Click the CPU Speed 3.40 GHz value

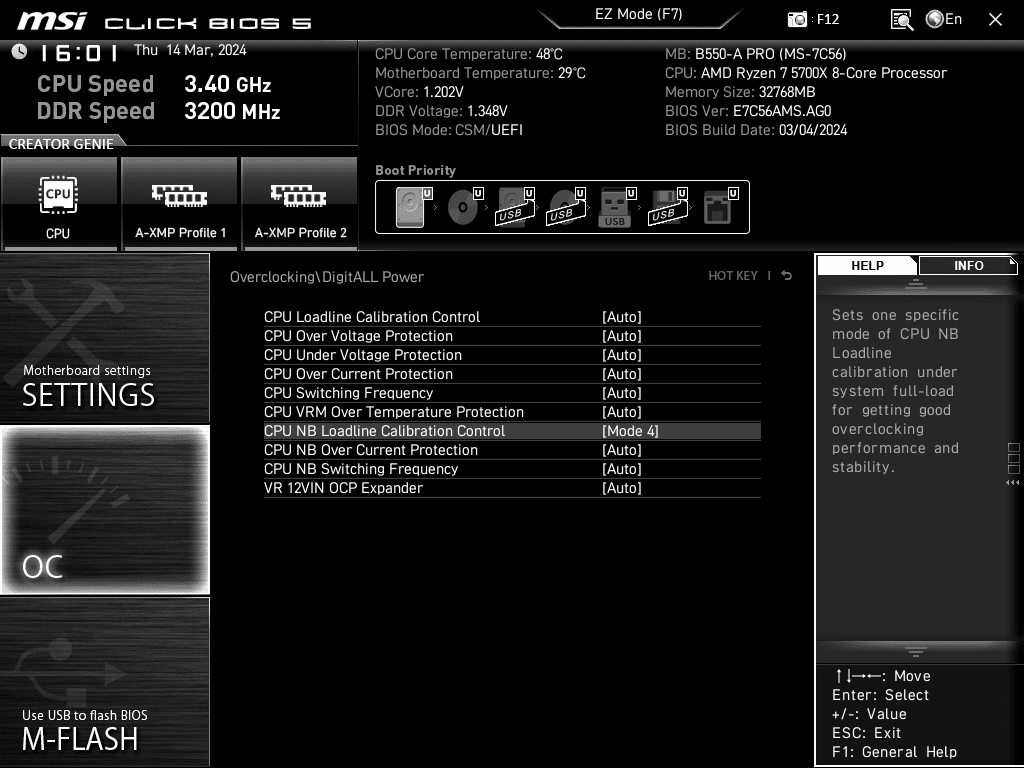click(x=227, y=84)
